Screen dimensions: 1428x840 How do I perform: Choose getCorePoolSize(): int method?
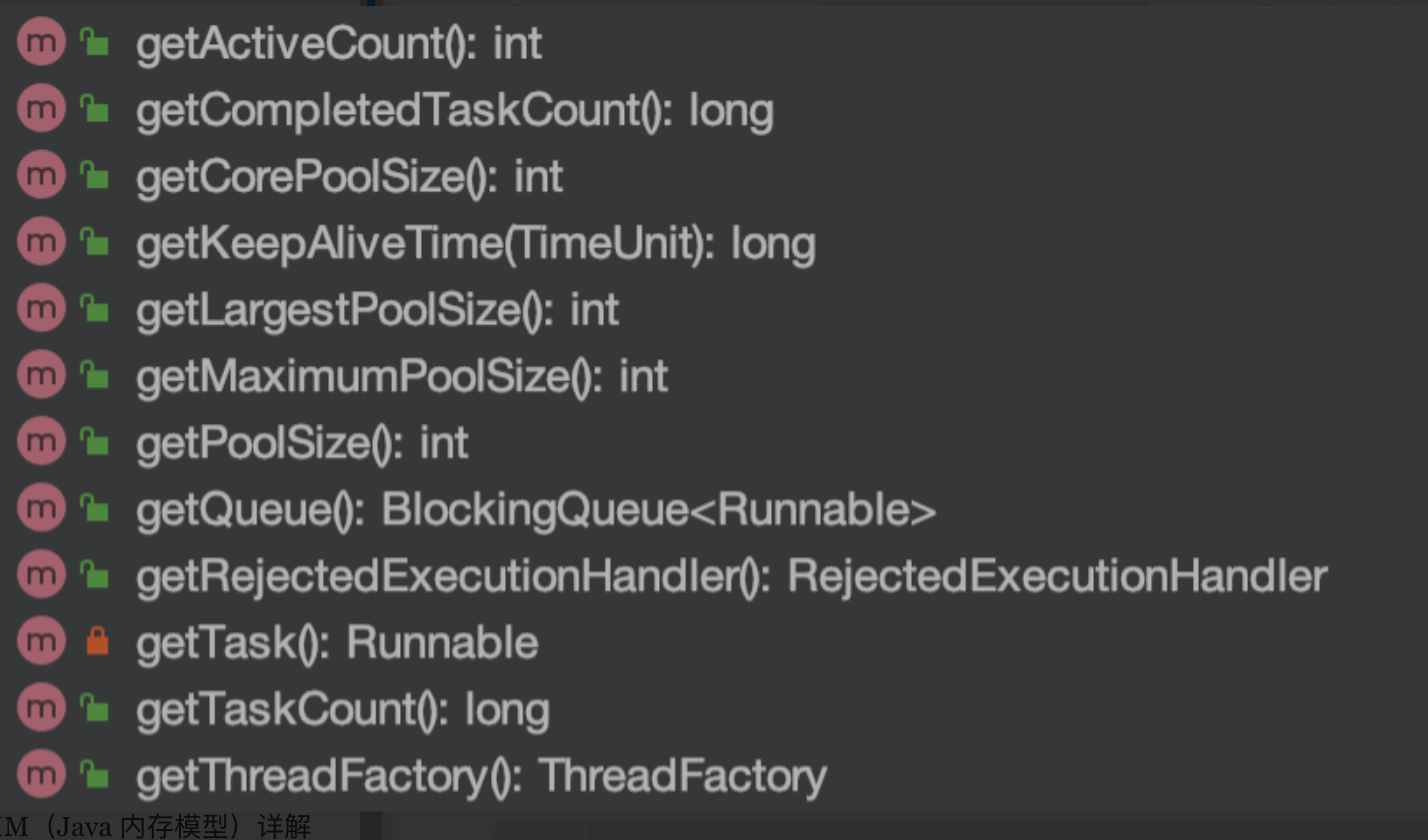349,177
